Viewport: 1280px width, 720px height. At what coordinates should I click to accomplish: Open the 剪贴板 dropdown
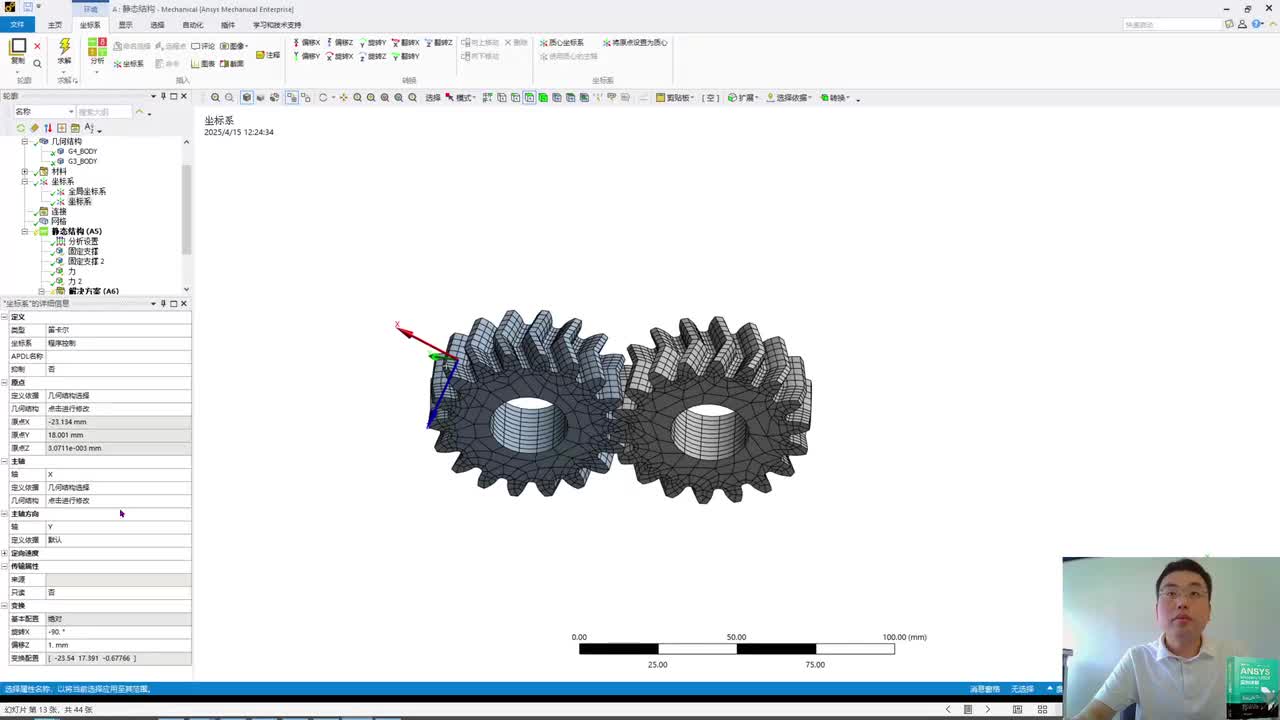(675, 98)
